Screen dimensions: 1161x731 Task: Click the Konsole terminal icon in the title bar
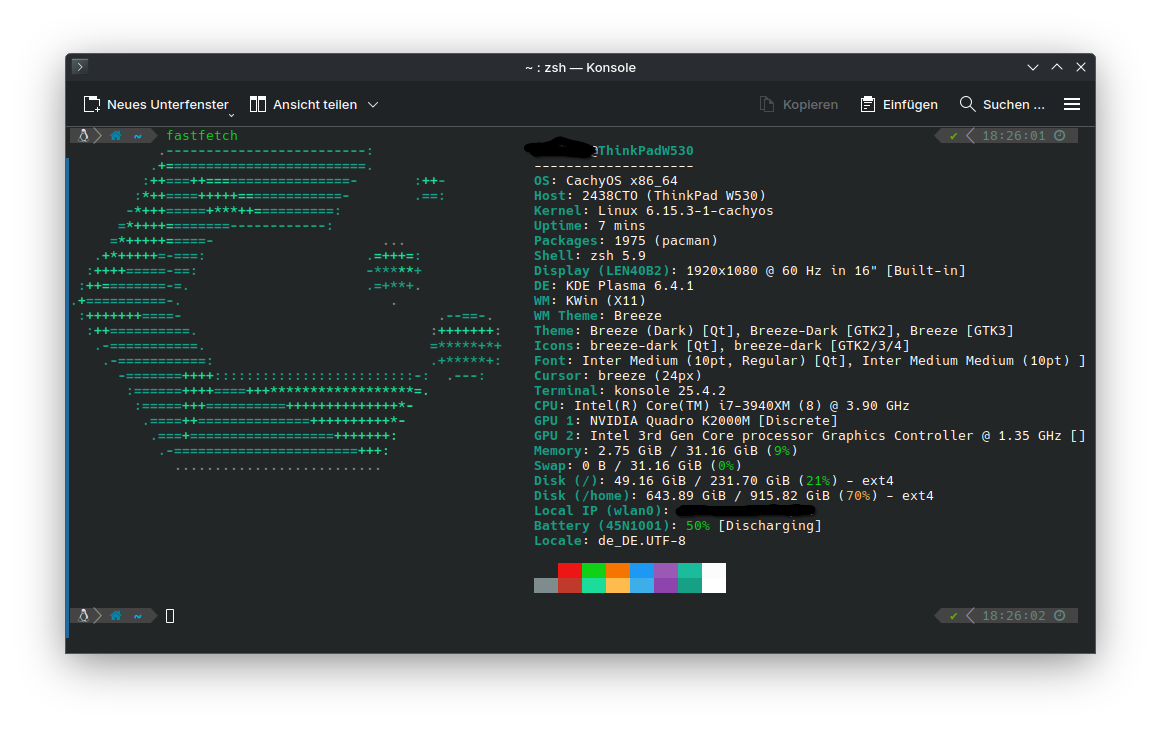(80, 67)
